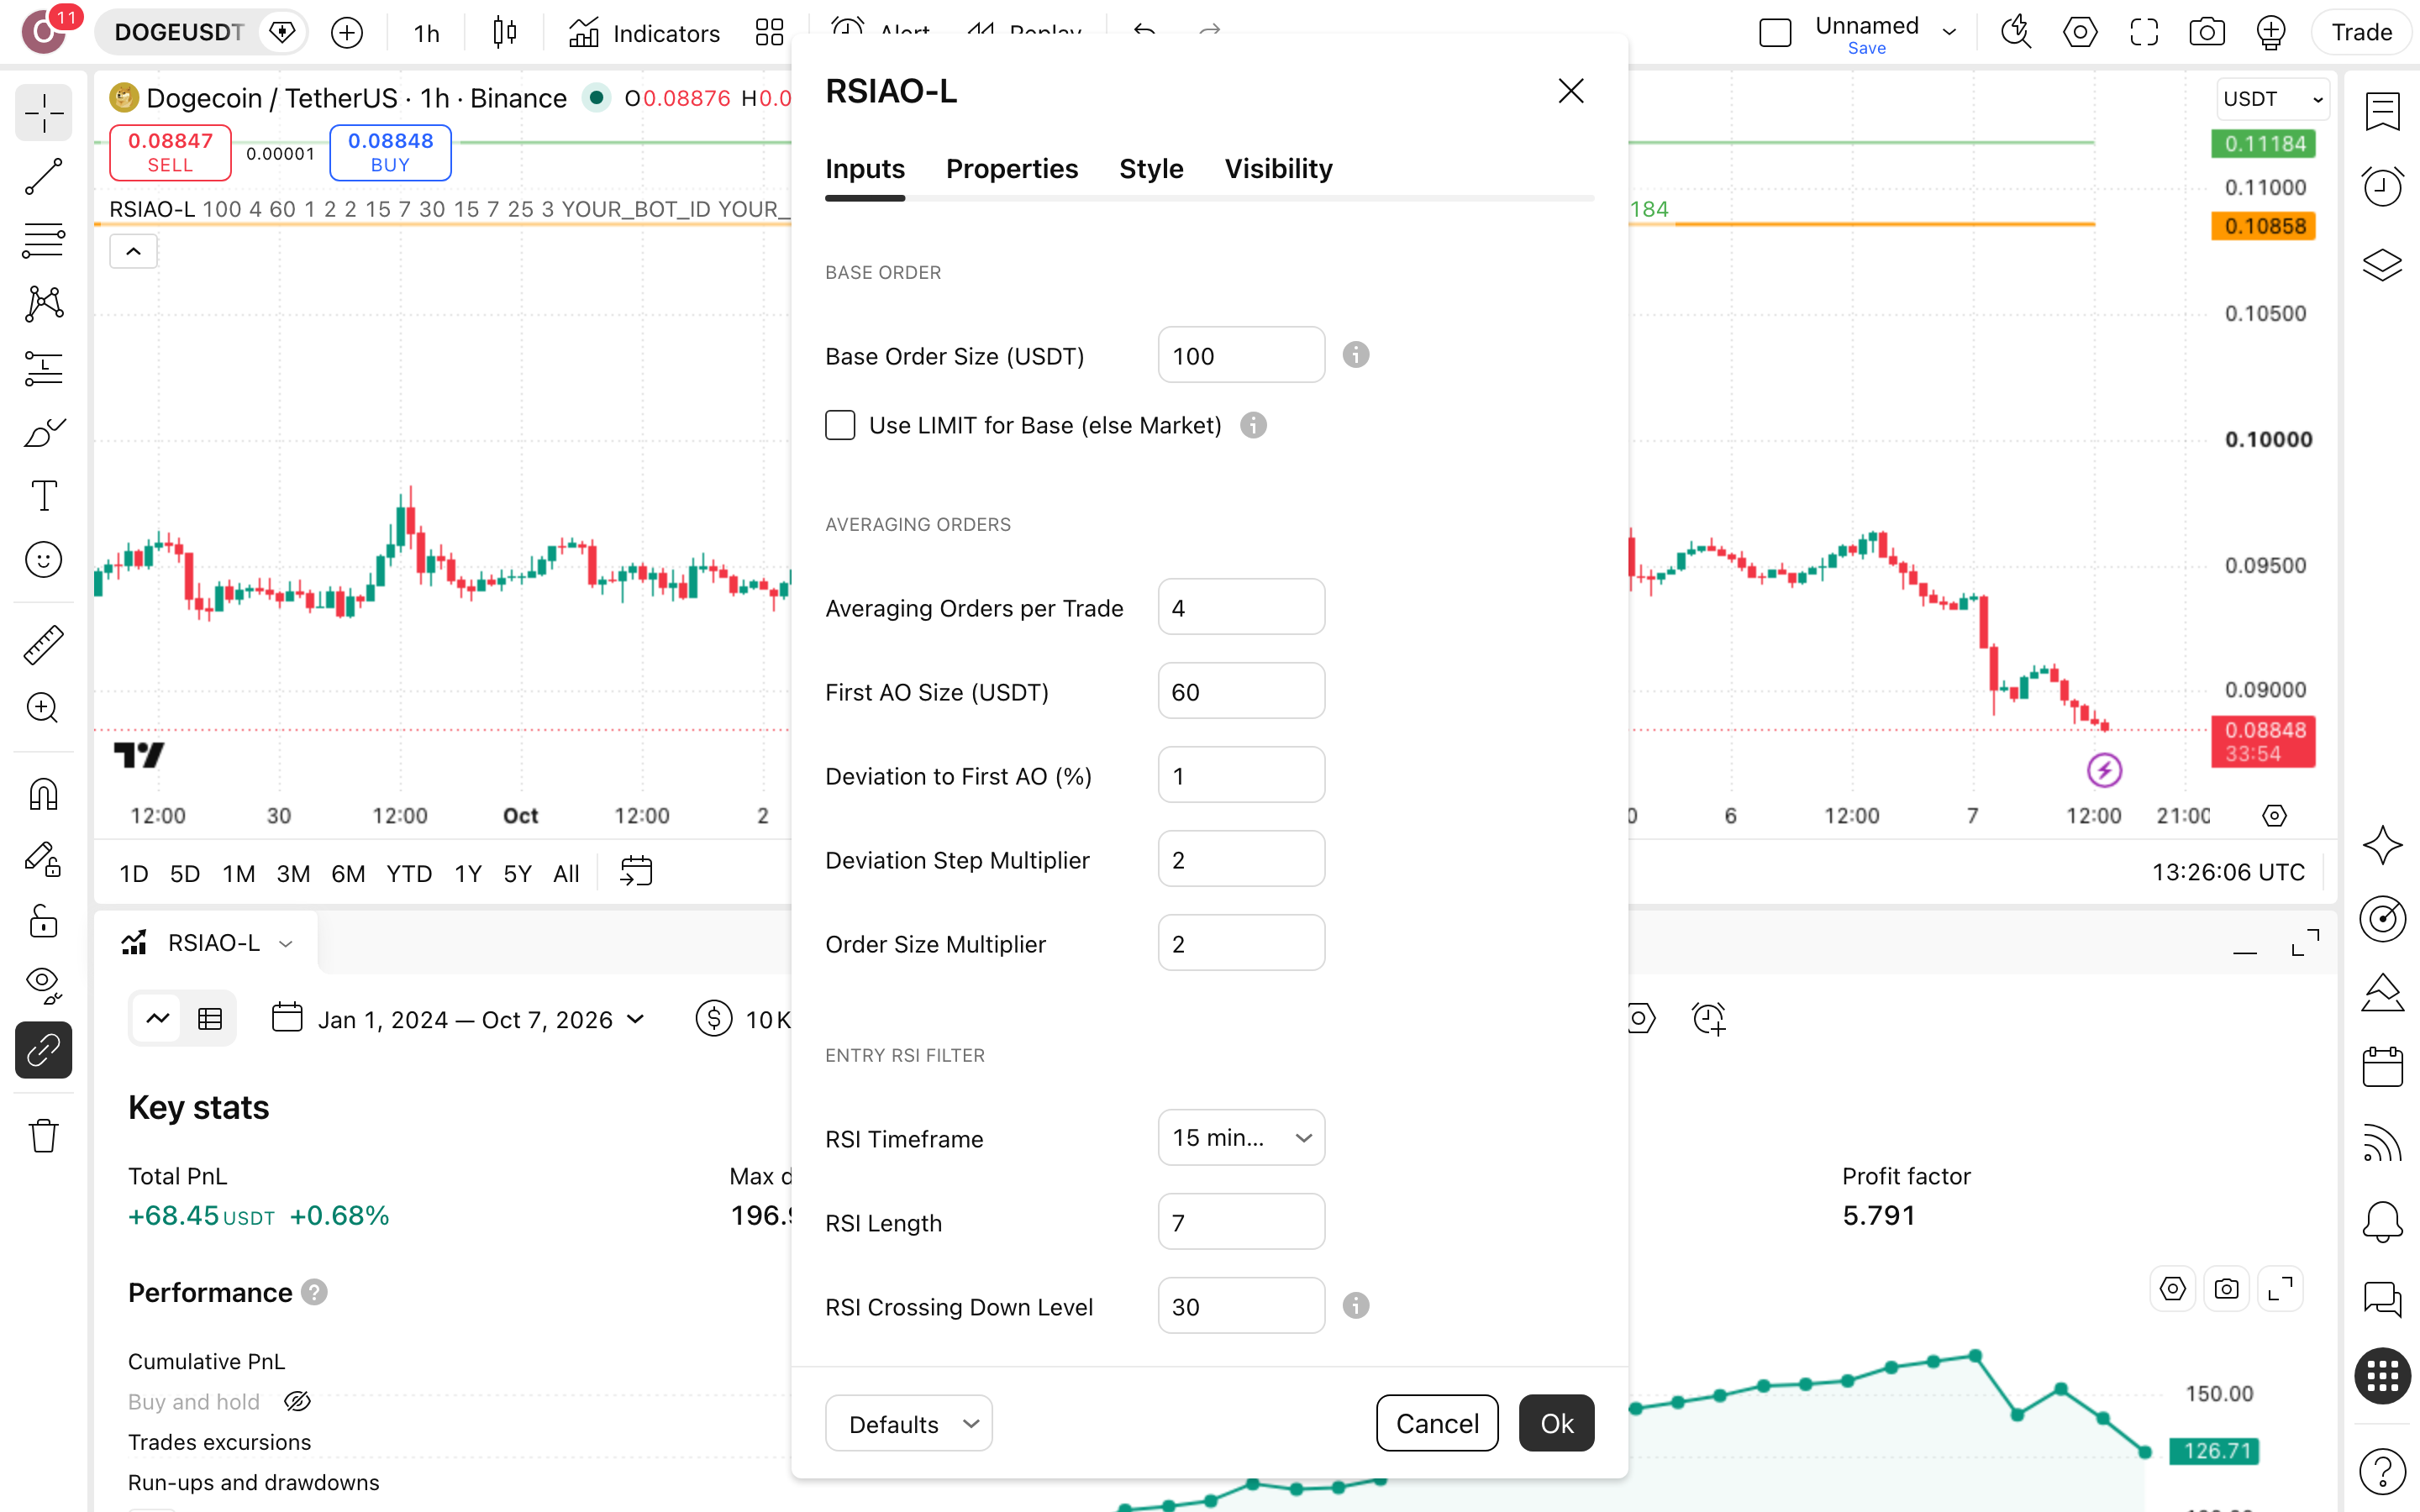Check Use LIMIT for Base checkbox
Viewport: 2420px width, 1512px height.
click(840, 425)
